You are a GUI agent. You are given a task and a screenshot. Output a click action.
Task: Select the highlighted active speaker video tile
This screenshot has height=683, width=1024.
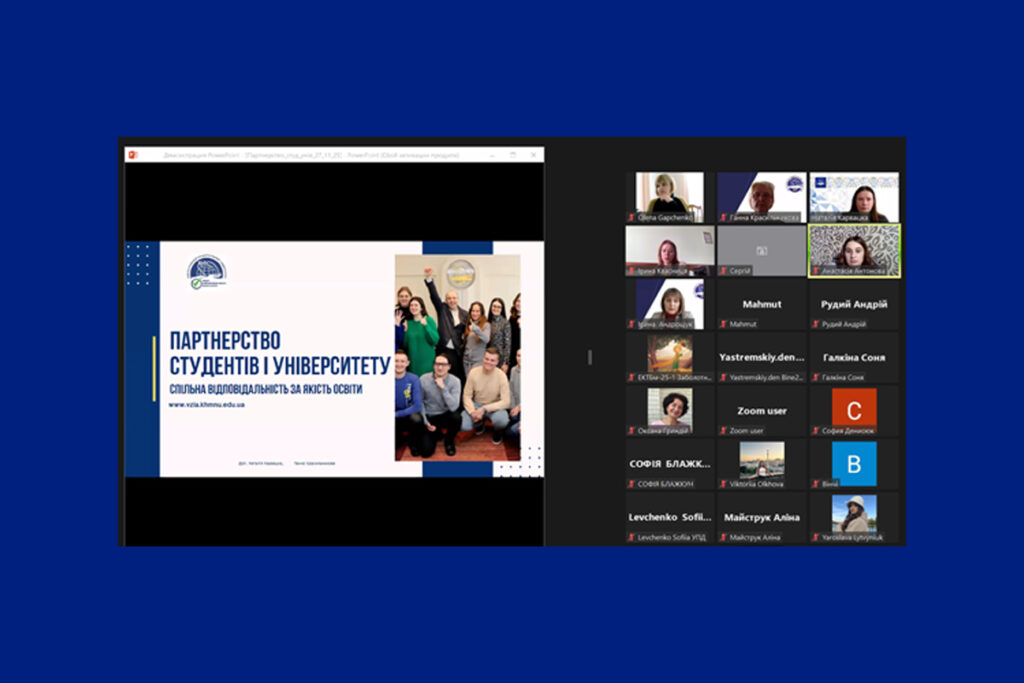[x=854, y=250]
